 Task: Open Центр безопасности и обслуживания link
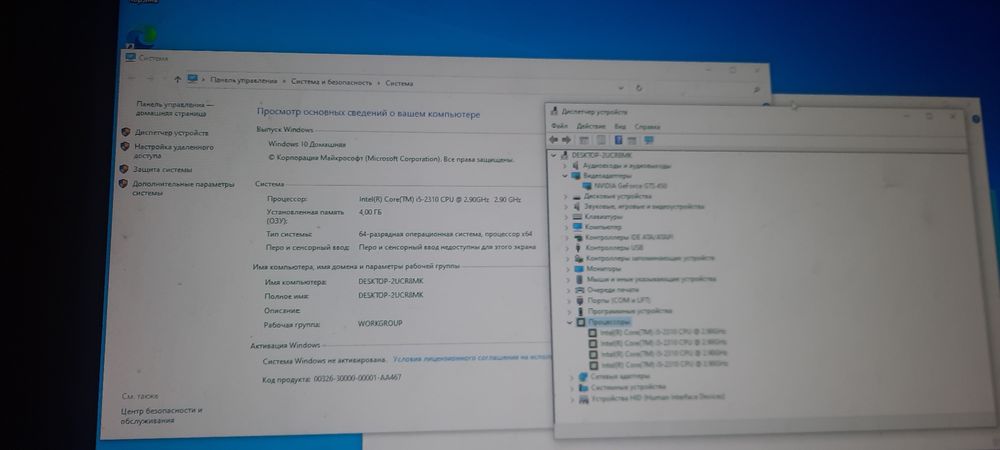coord(161,416)
